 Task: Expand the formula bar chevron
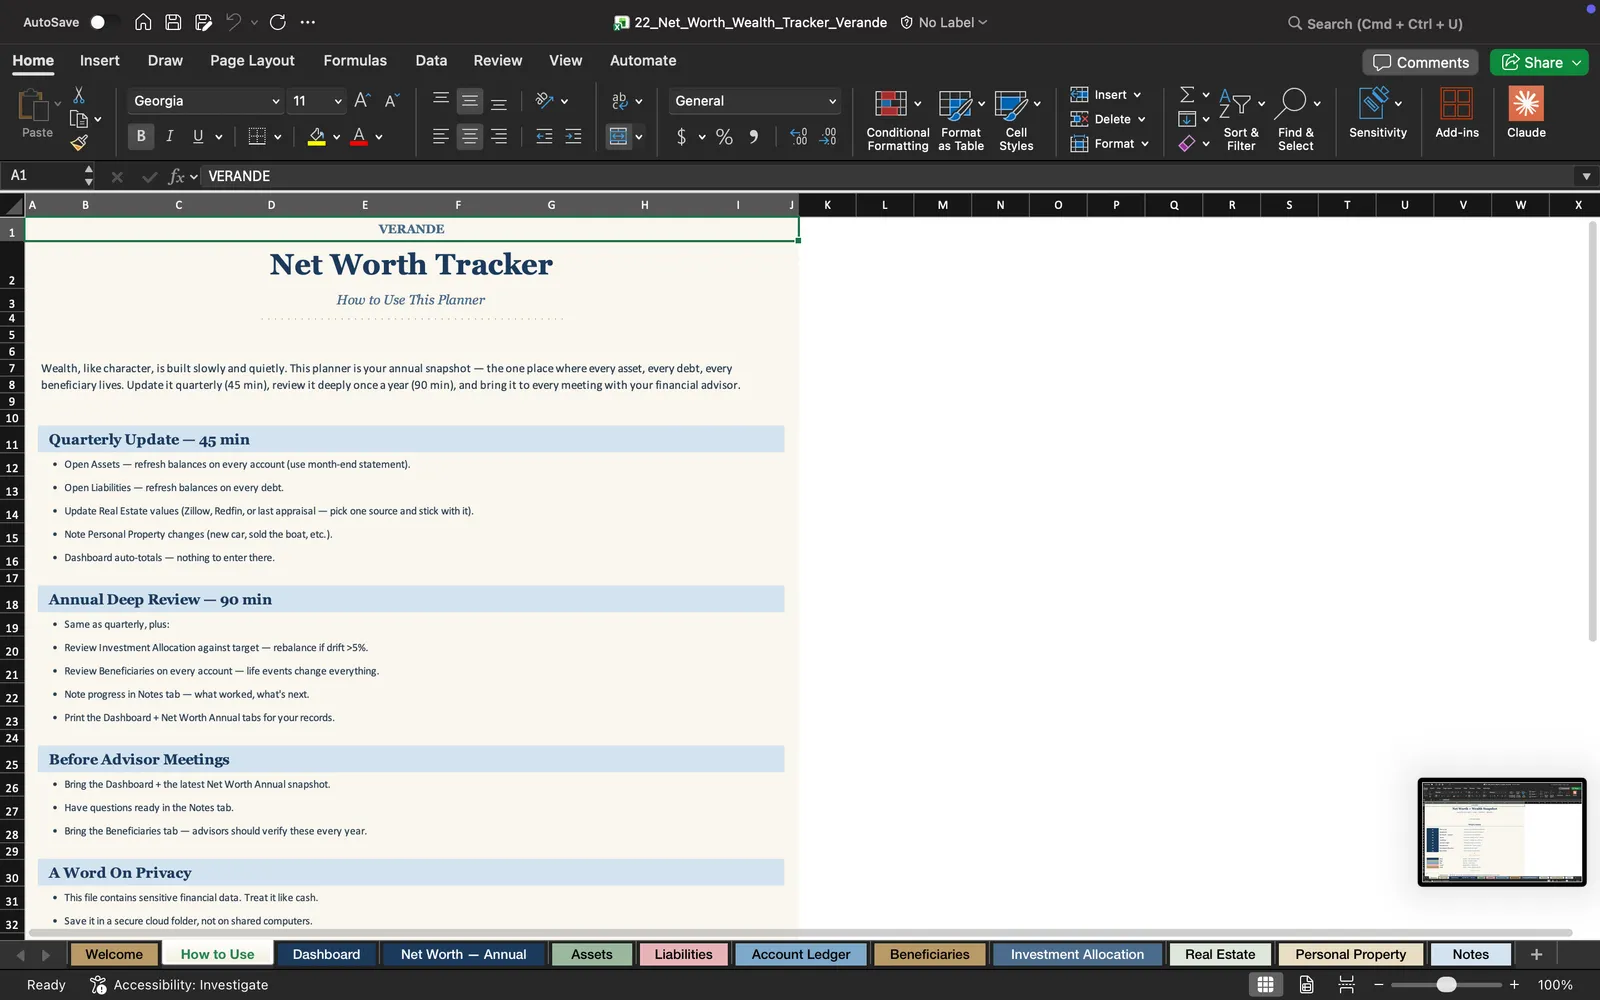point(1586,176)
